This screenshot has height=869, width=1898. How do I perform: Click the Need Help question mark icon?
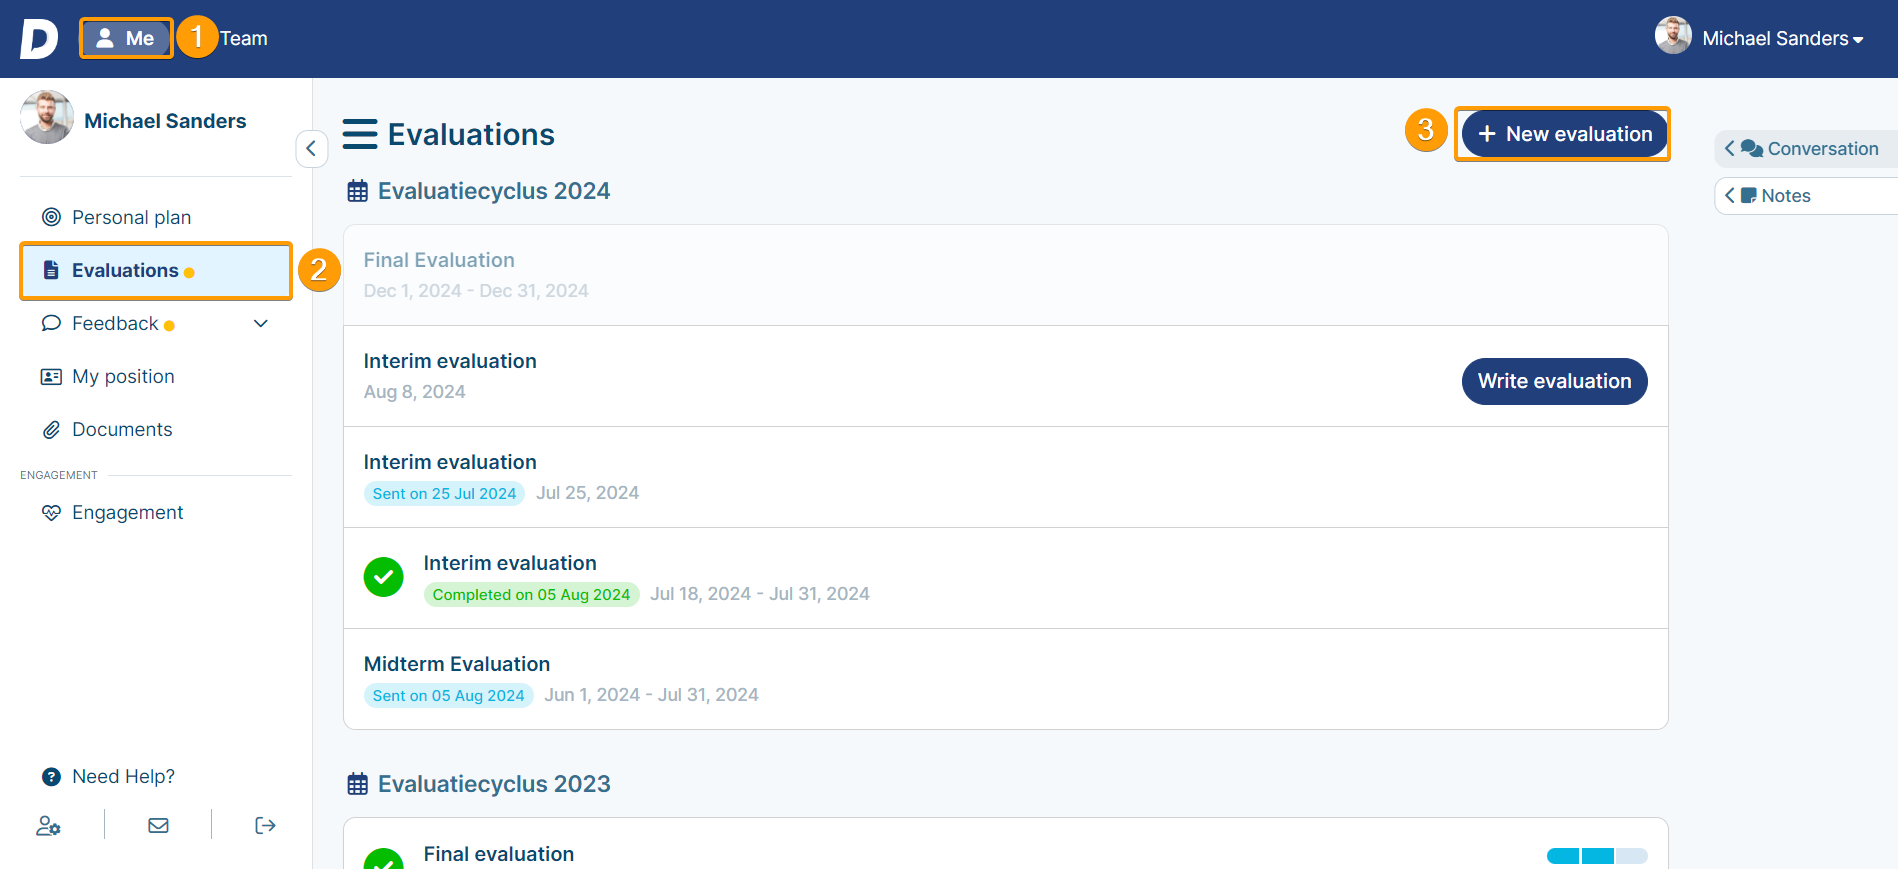coord(51,777)
